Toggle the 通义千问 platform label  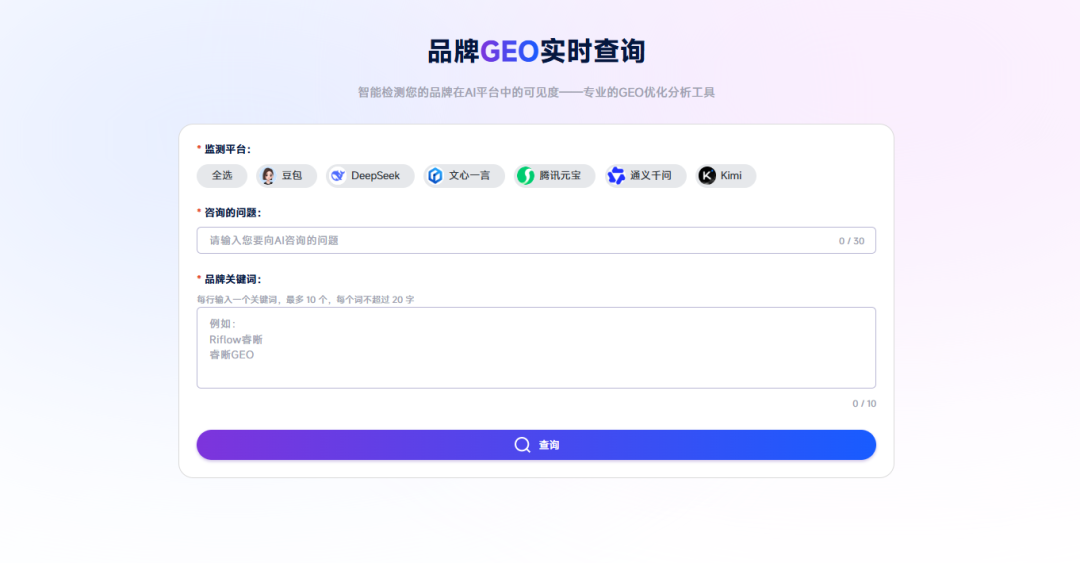pyautogui.click(x=651, y=176)
